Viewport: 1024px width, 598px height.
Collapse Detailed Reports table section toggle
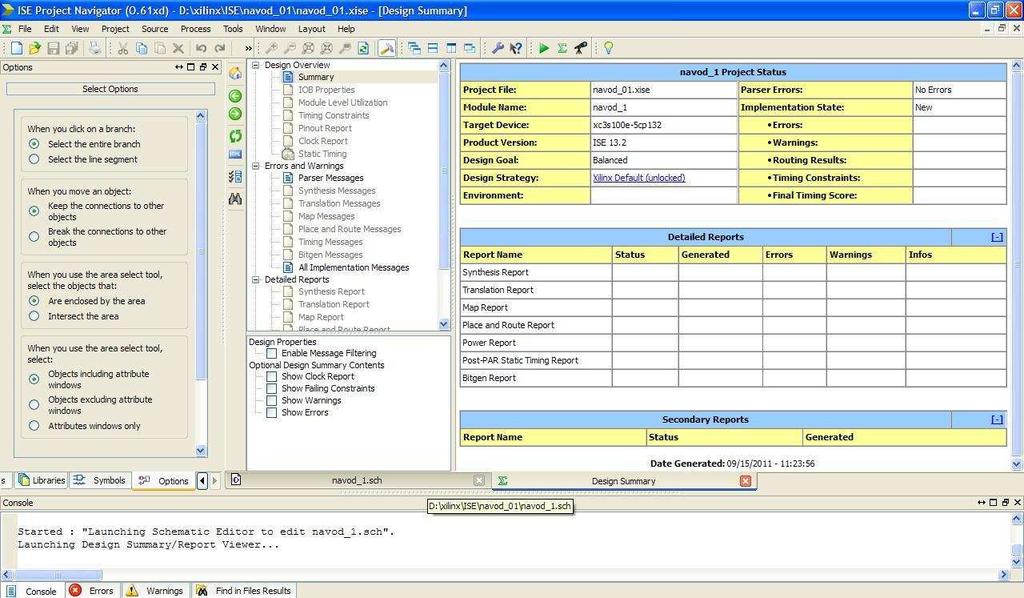click(997, 237)
